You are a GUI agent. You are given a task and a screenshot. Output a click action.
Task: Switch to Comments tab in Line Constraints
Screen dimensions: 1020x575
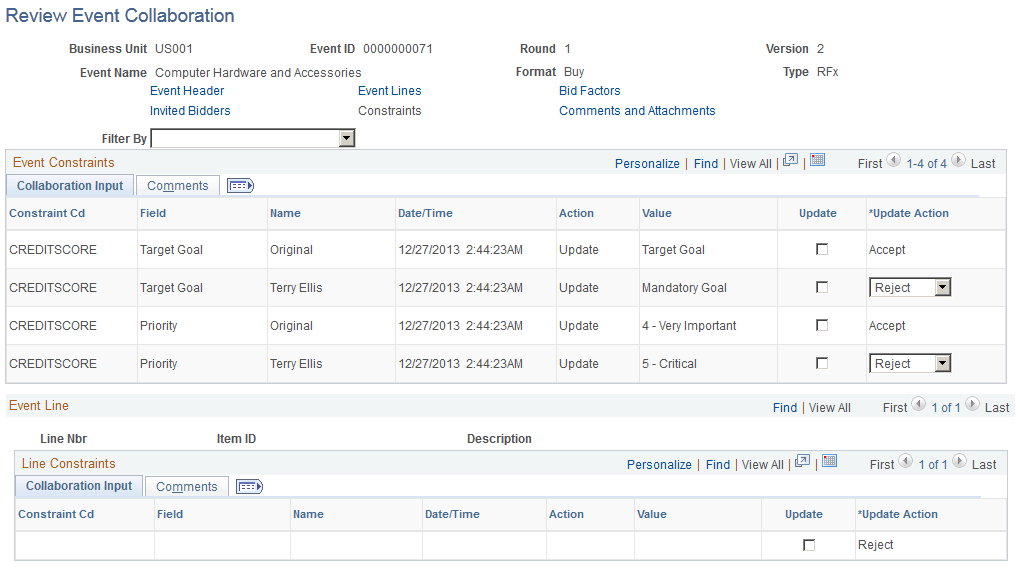point(187,487)
